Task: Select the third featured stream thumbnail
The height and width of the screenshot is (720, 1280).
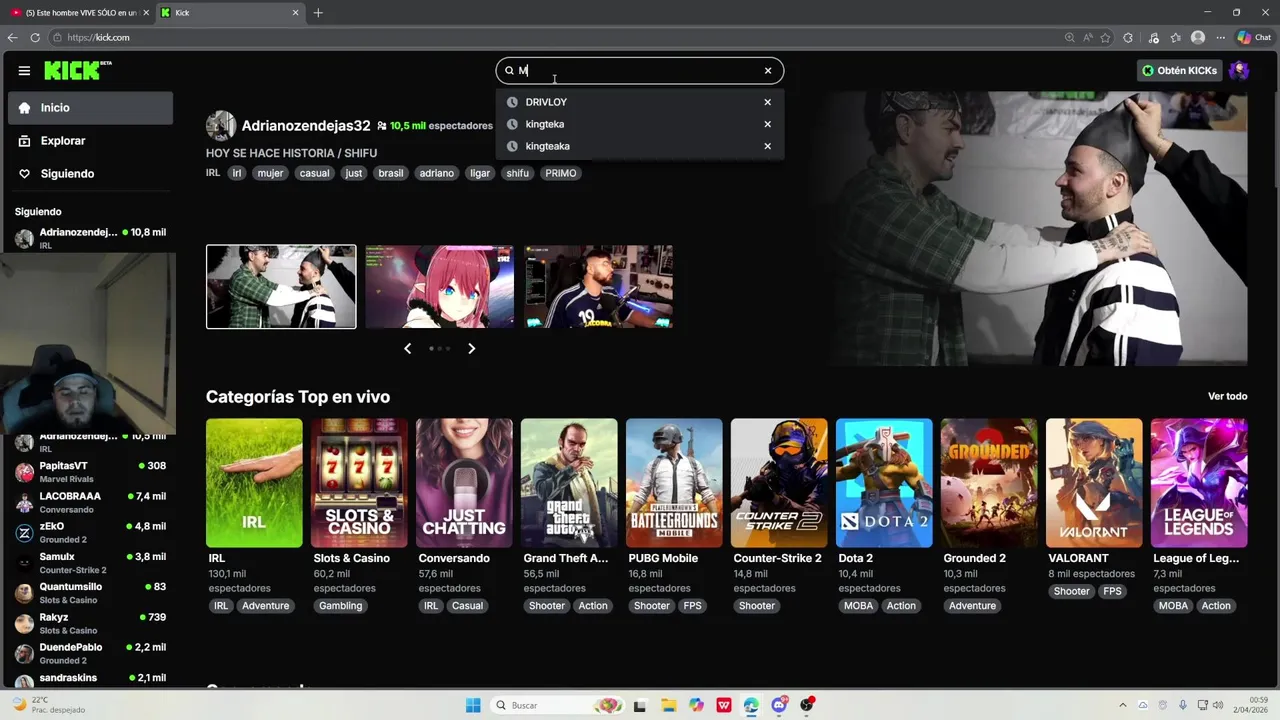Action: coord(598,287)
